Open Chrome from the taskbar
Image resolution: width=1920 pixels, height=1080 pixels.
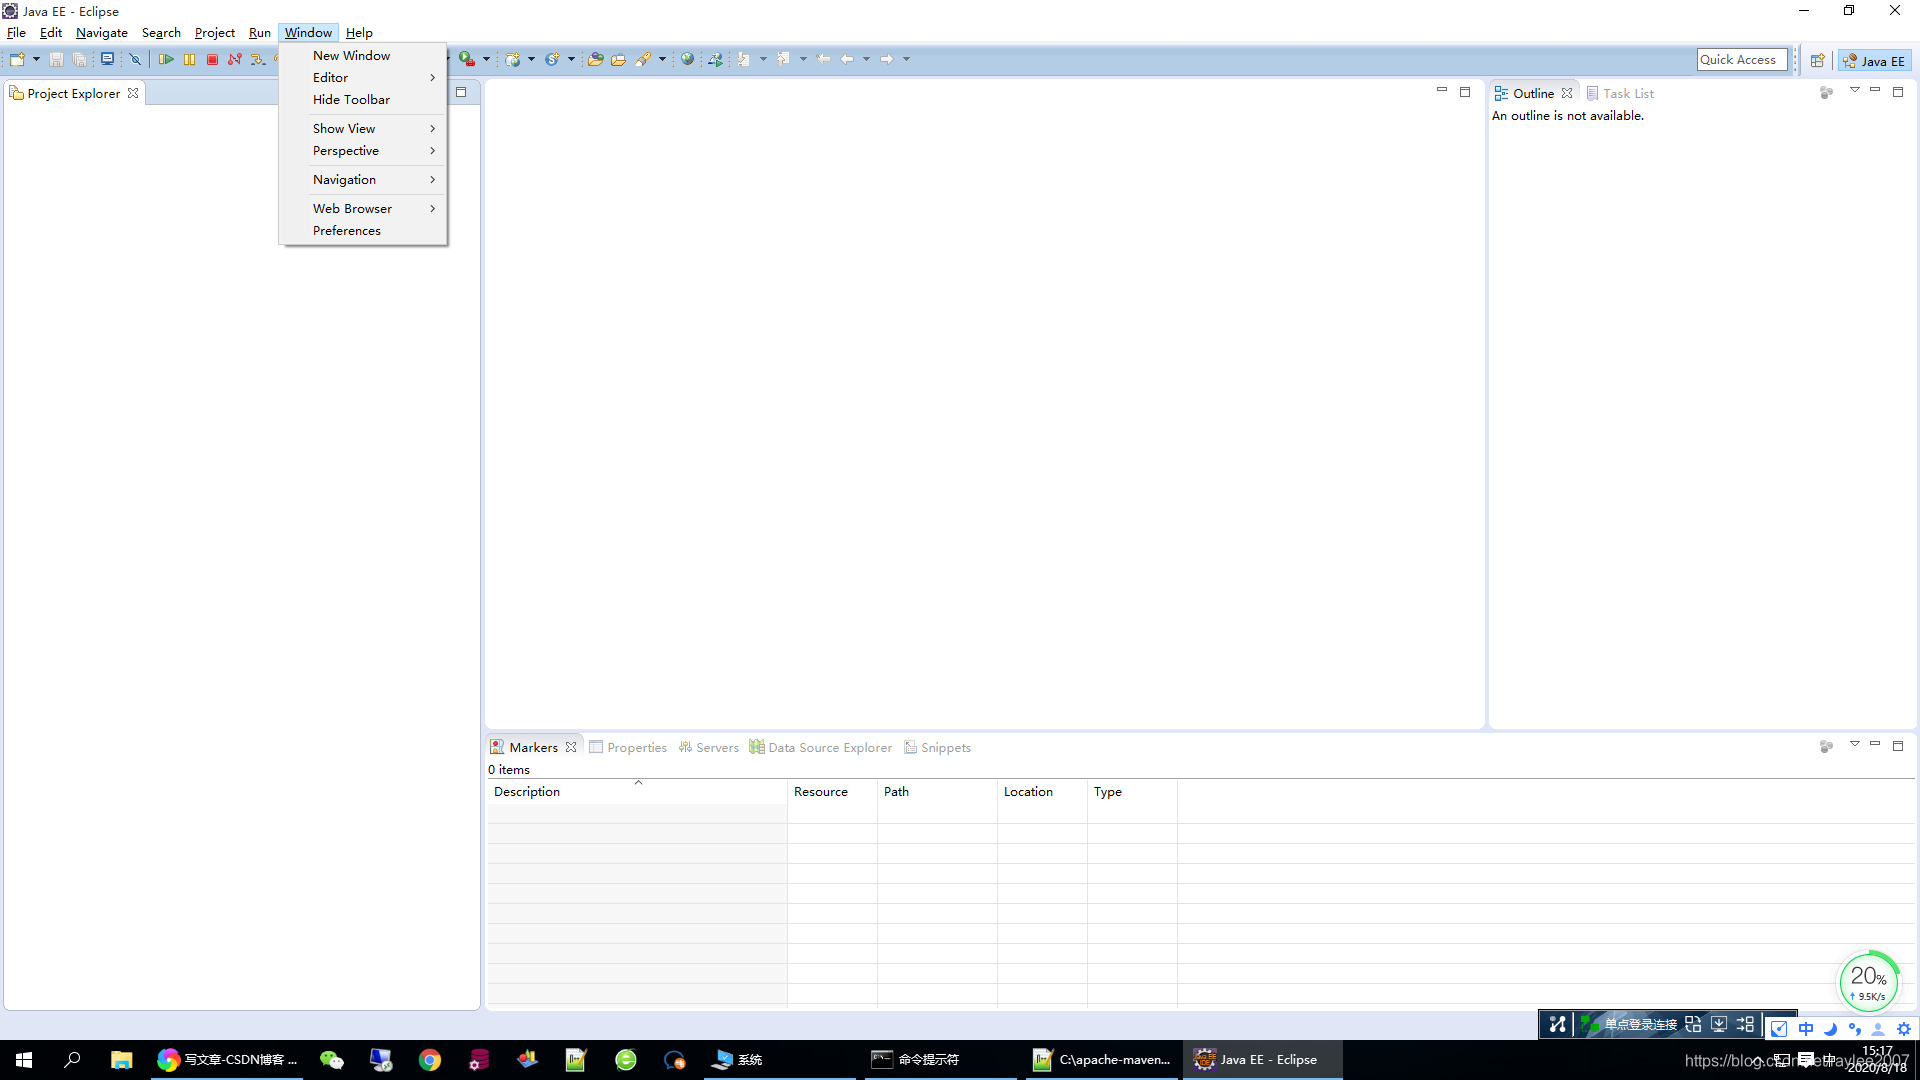430,1060
